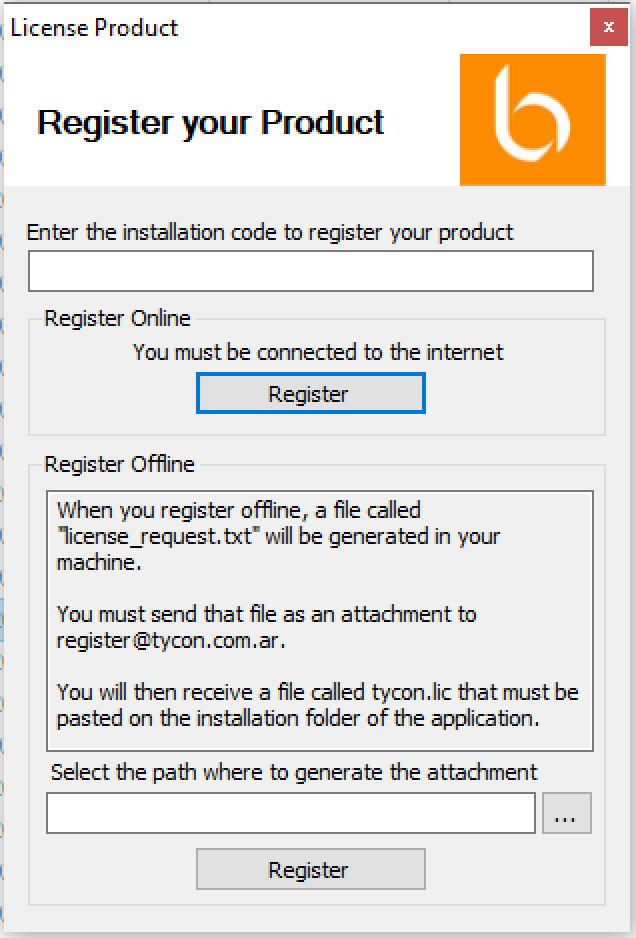Click the connected to the internet notice
636x938 pixels.
(x=318, y=352)
